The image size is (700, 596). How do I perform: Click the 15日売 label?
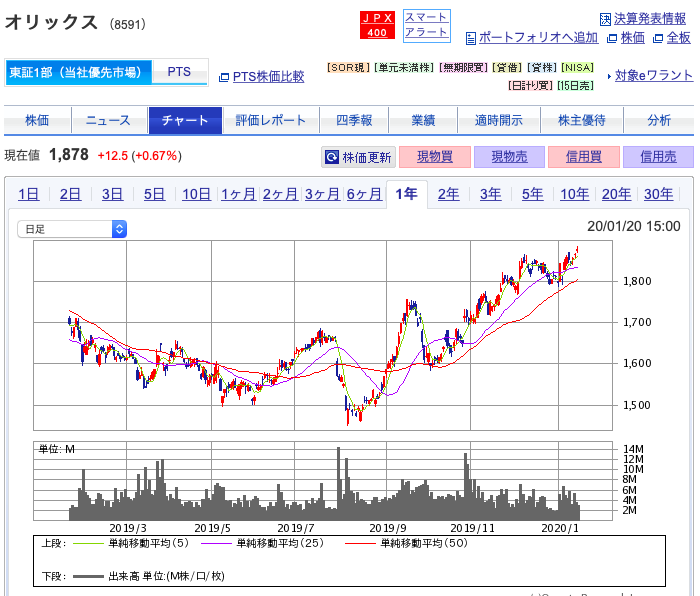575,85
